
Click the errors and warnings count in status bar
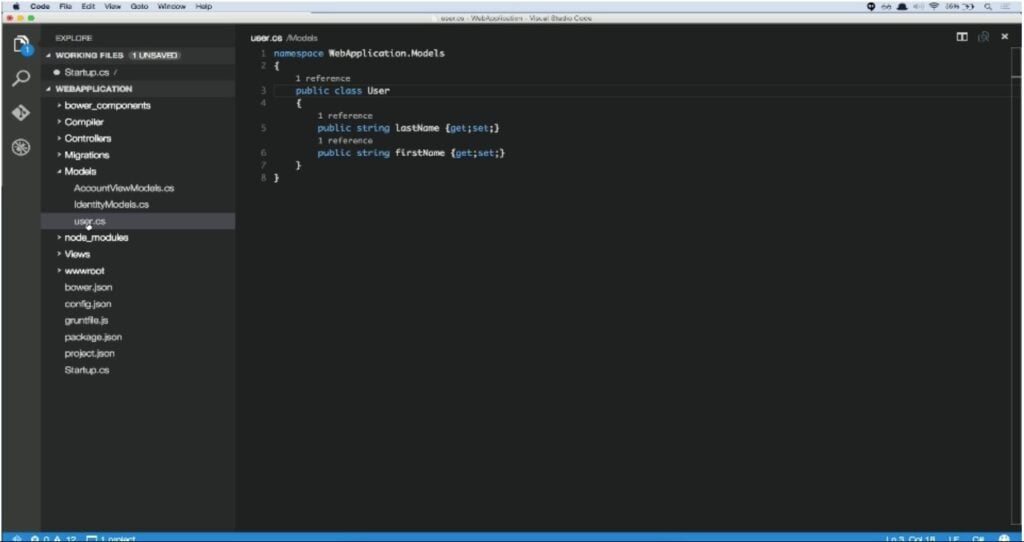pyautogui.click(x=54, y=539)
